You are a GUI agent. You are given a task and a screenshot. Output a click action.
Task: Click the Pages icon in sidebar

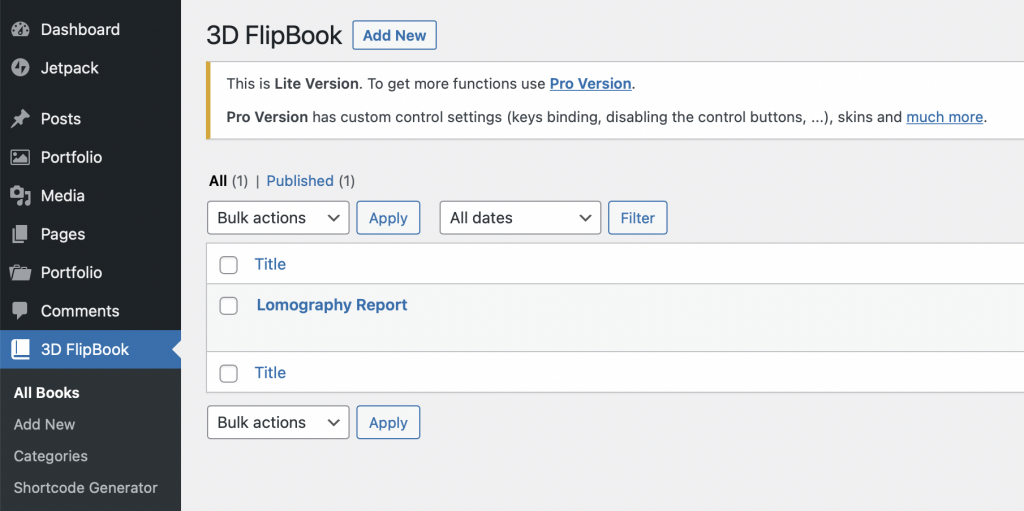pos(20,234)
